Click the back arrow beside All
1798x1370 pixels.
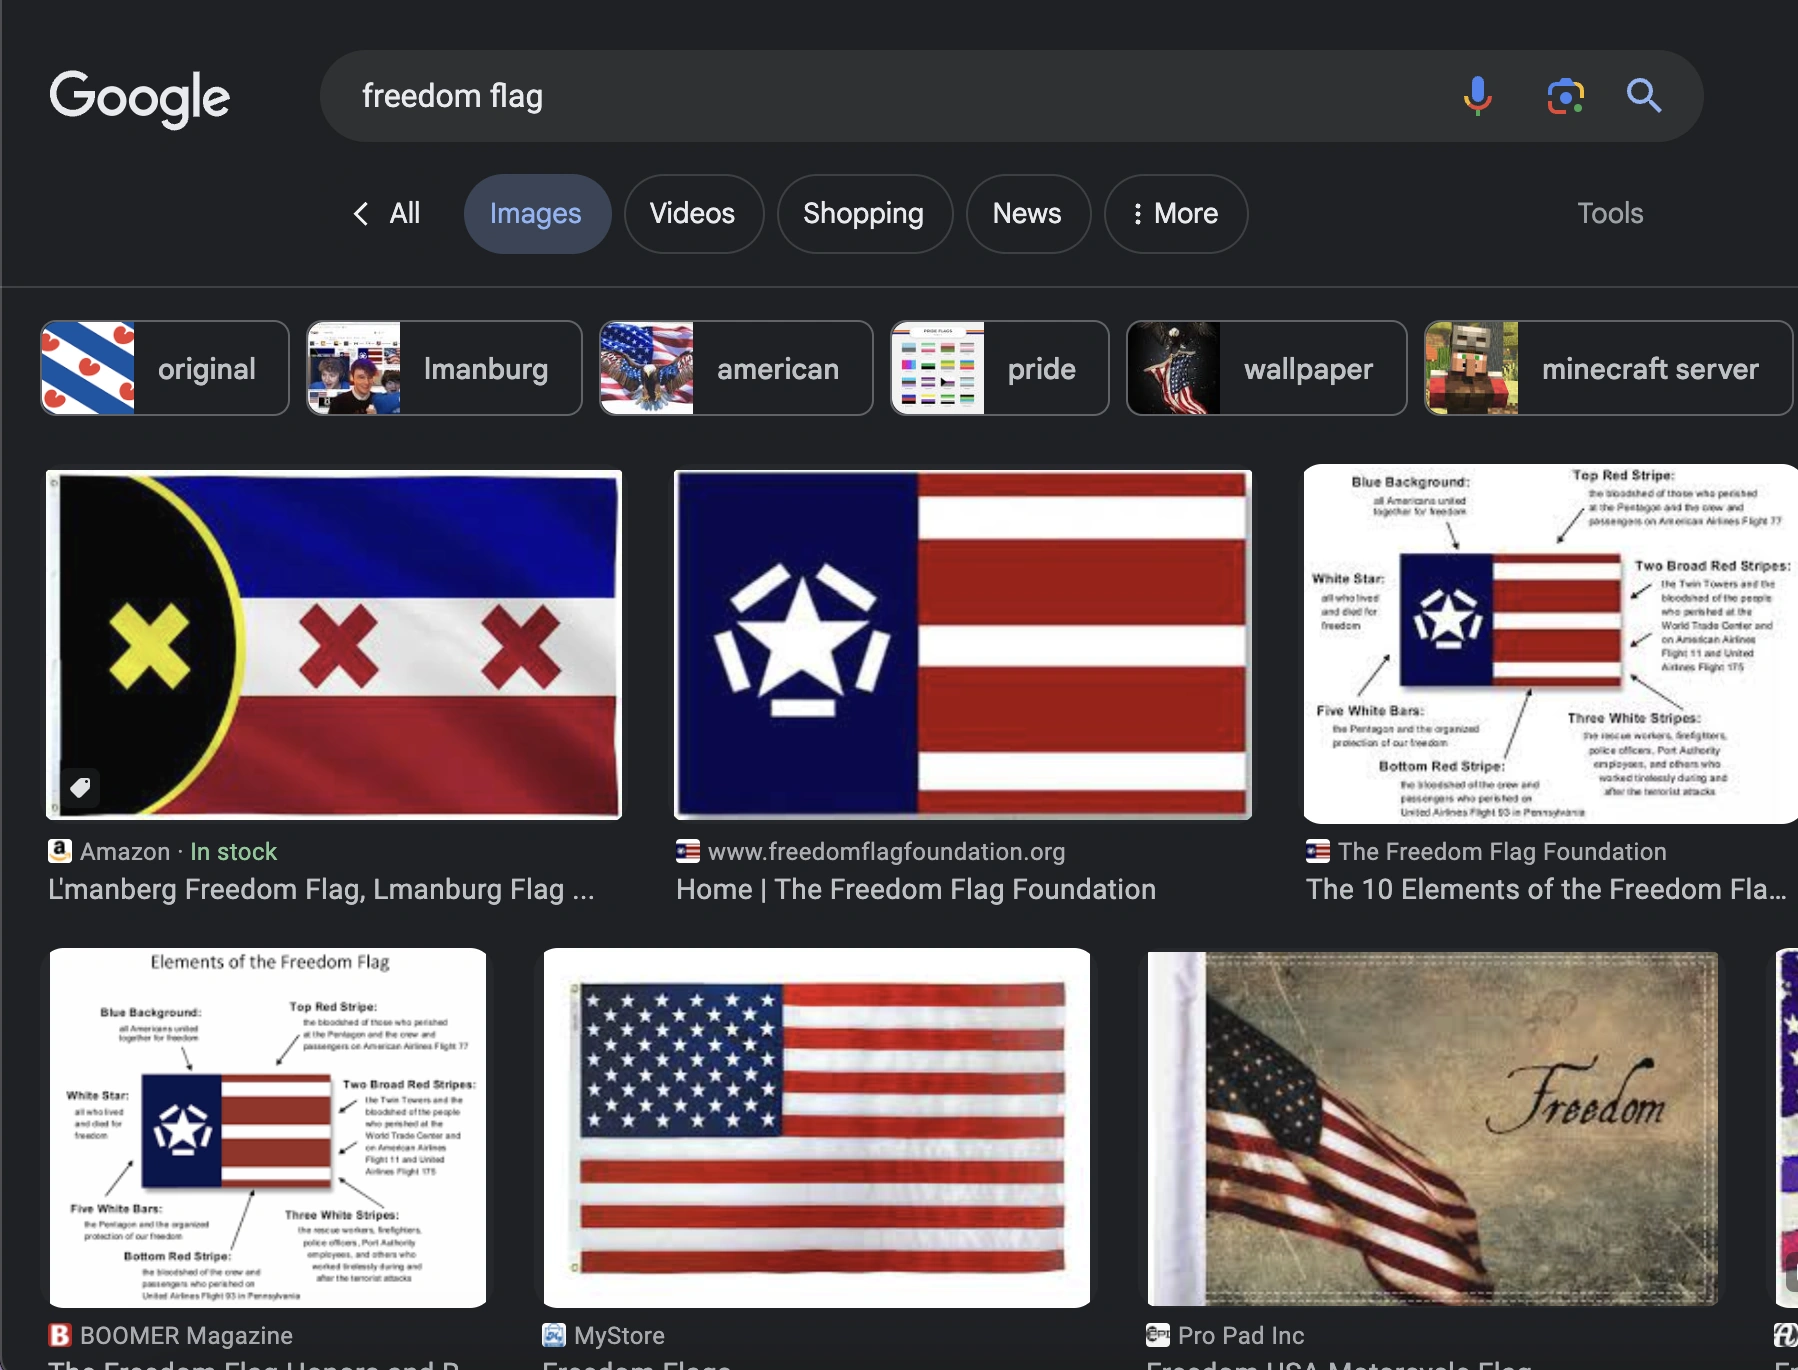pyautogui.click(x=360, y=213)
